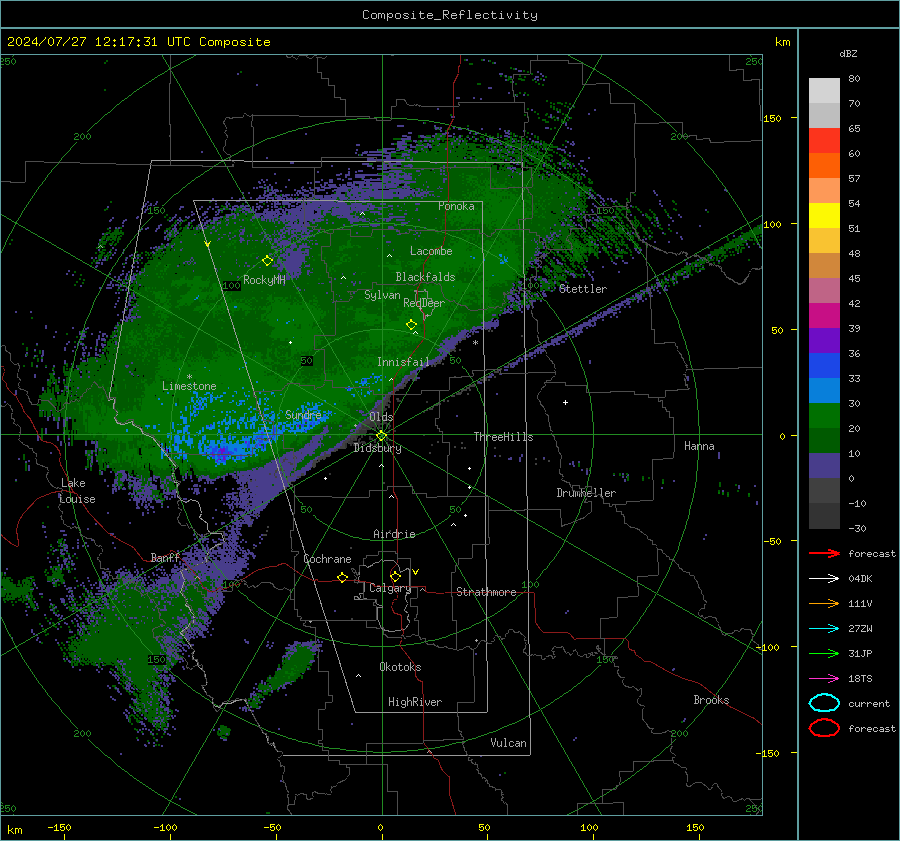Click the cyan 'current' ellipse in the legend
The image size is (900, 841).
[x=824, y=703]
